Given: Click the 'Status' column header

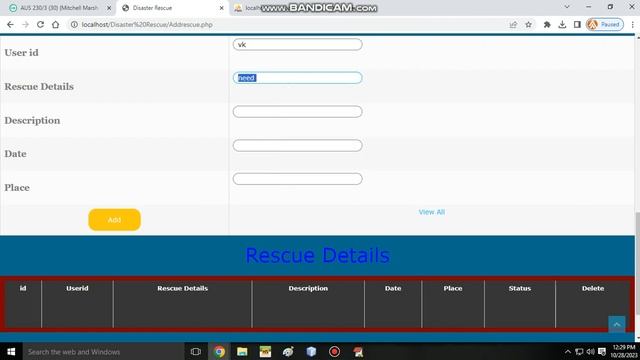Looking at the screenshot, I should pyautogui.click(x=520, y=288).
